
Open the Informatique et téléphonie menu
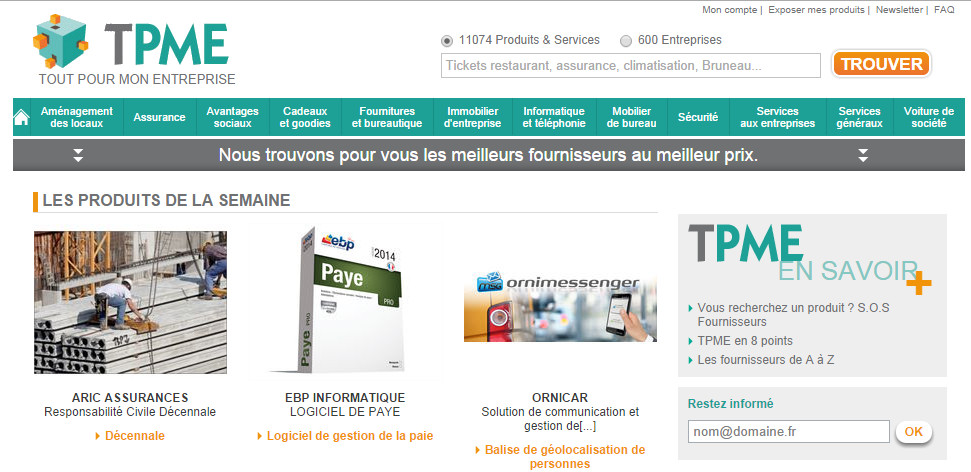(554, 117)
